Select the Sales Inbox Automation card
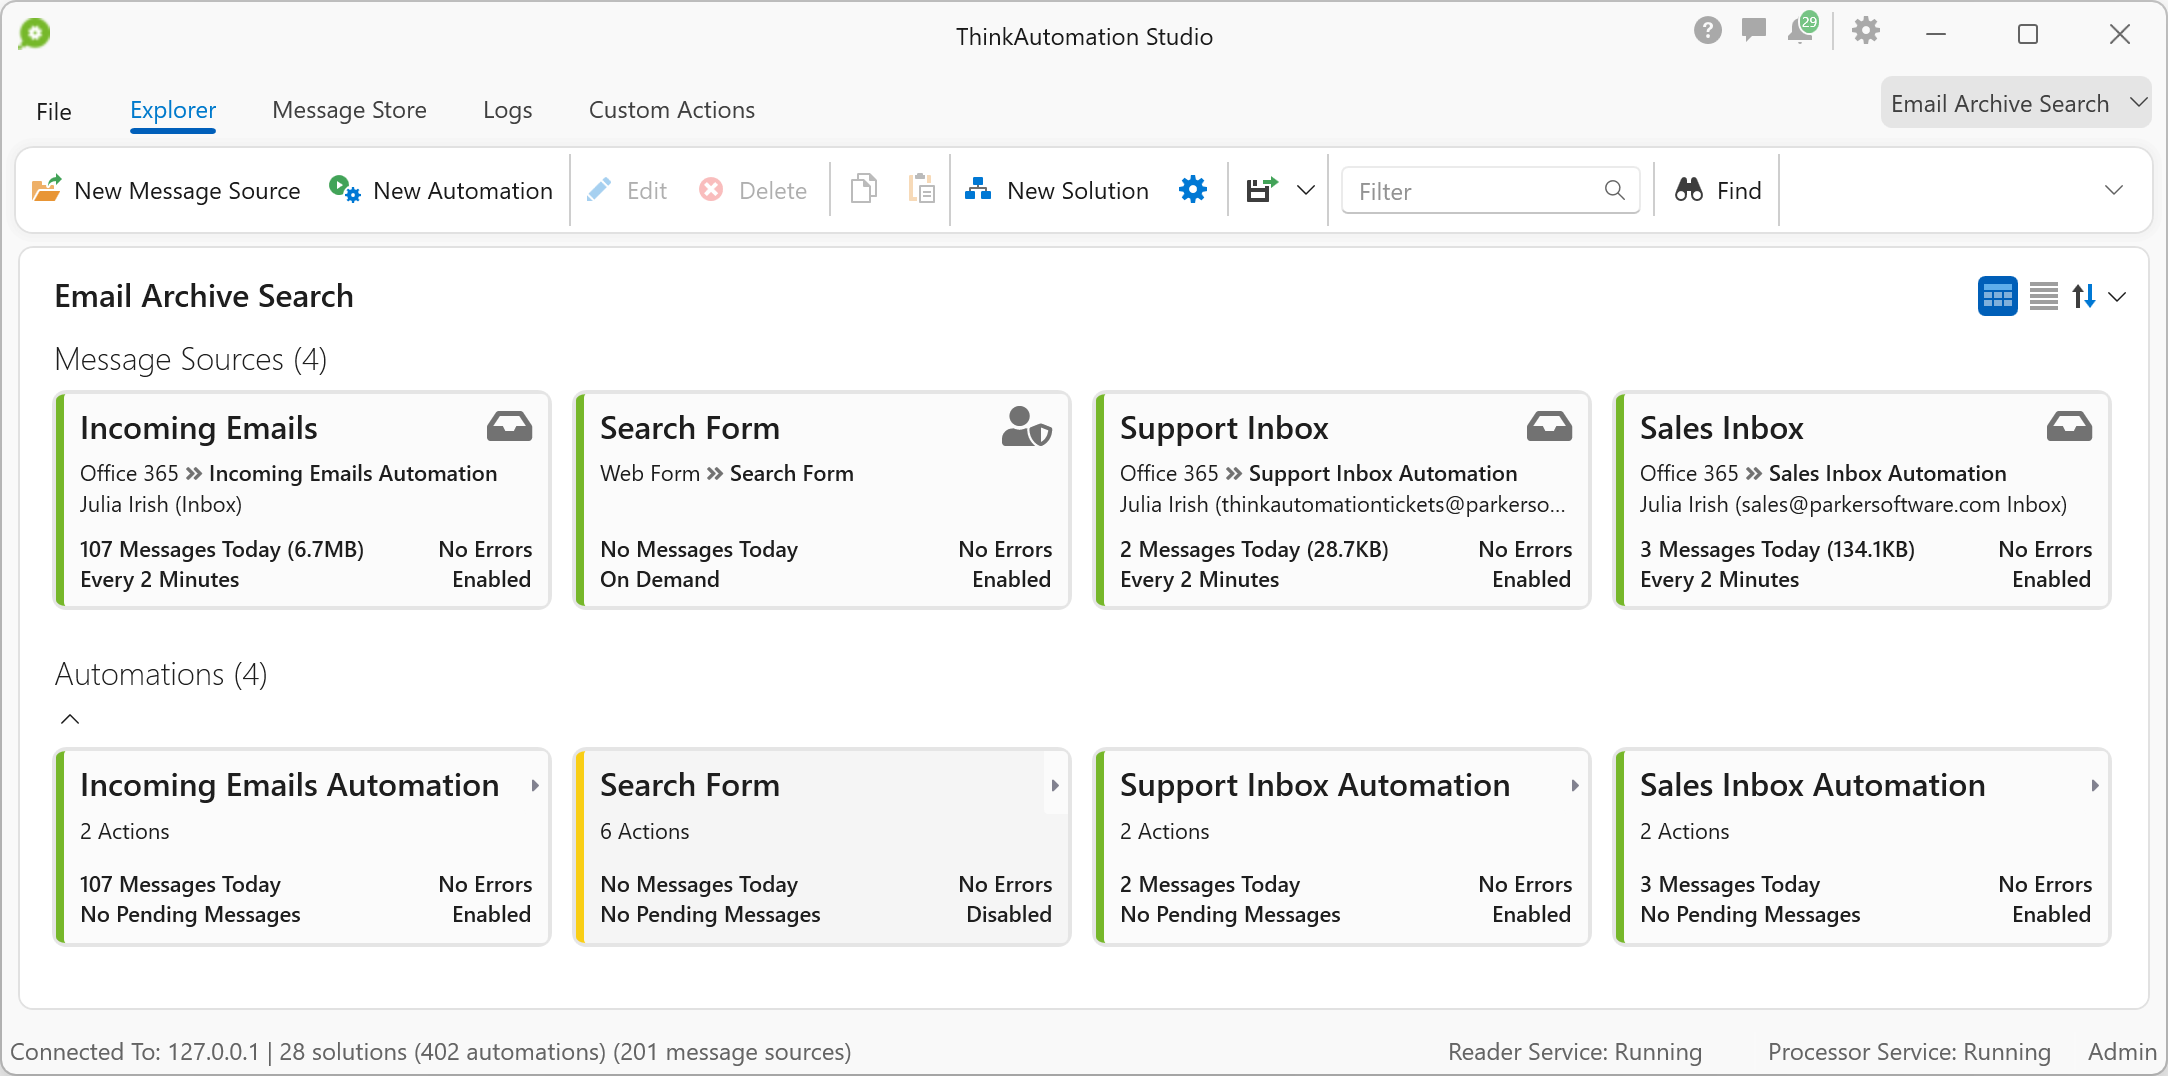 [1862, 847]
